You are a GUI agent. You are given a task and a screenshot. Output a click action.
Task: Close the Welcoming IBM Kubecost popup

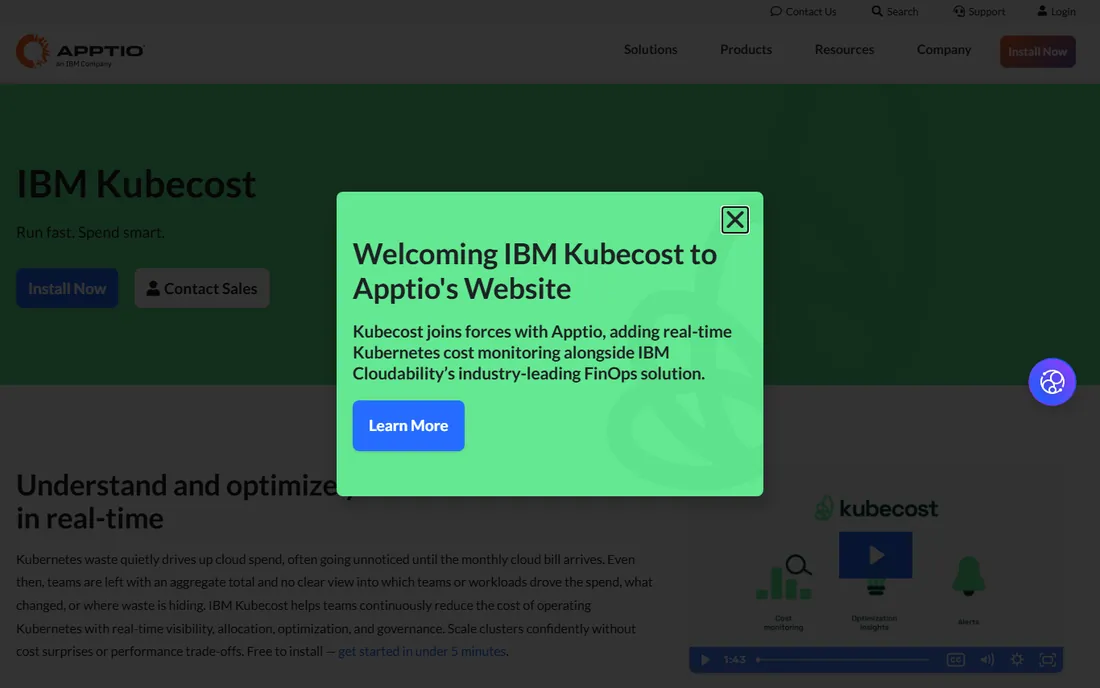[x=735, y=220]
